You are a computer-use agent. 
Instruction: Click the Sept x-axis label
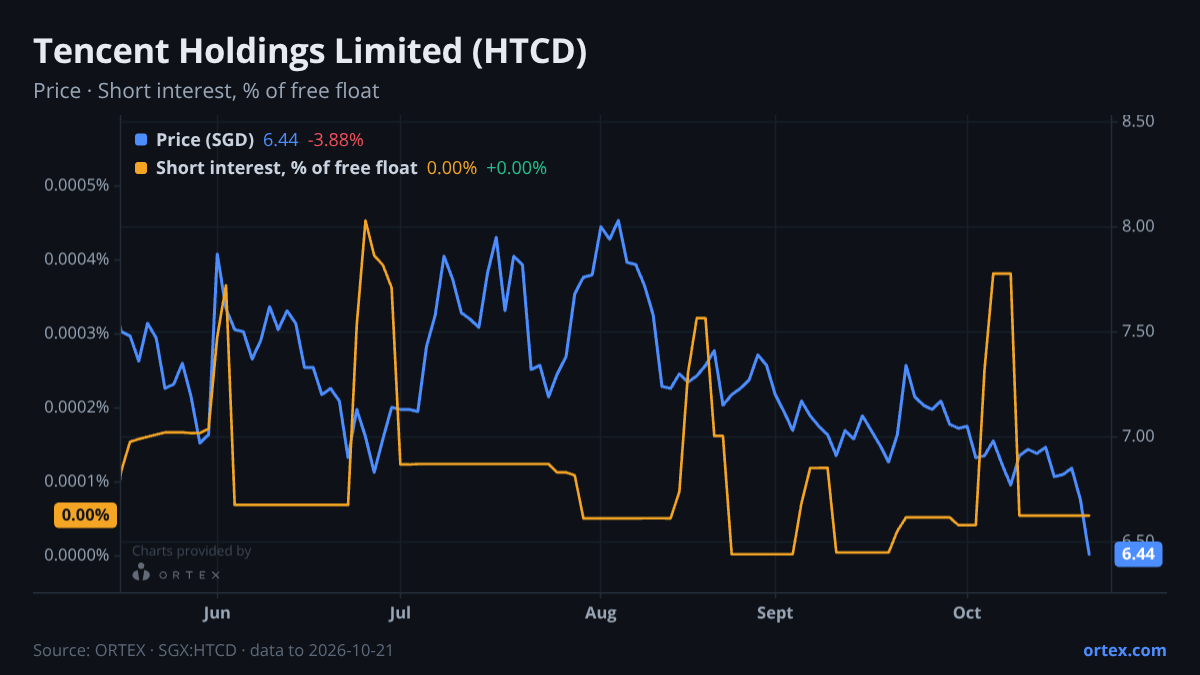pyautogui.click(x=775, y=612)
